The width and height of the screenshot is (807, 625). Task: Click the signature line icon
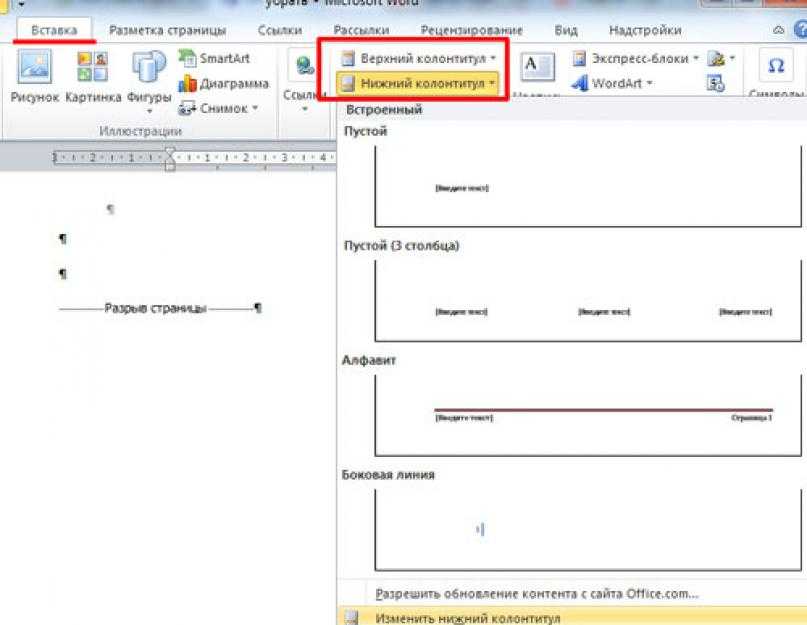click(x=716, y=58)
